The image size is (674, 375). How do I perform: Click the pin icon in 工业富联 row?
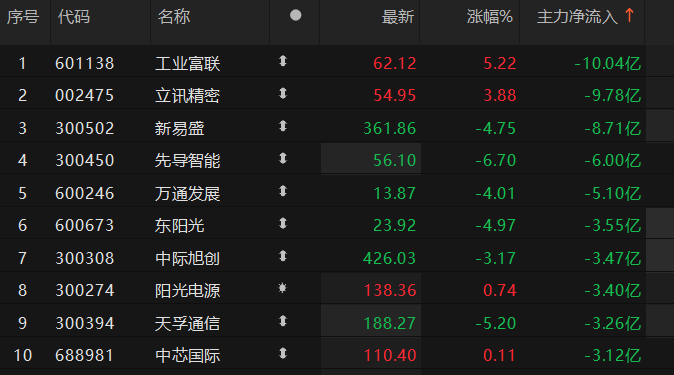282,61
